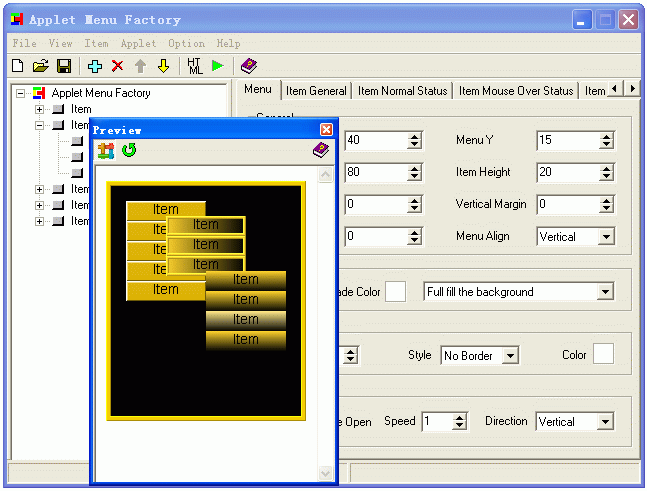Select the first child item under expanded Item
The height and width of the screenshot is (491, 647).
pyautogui.click(x=77, y=142)
